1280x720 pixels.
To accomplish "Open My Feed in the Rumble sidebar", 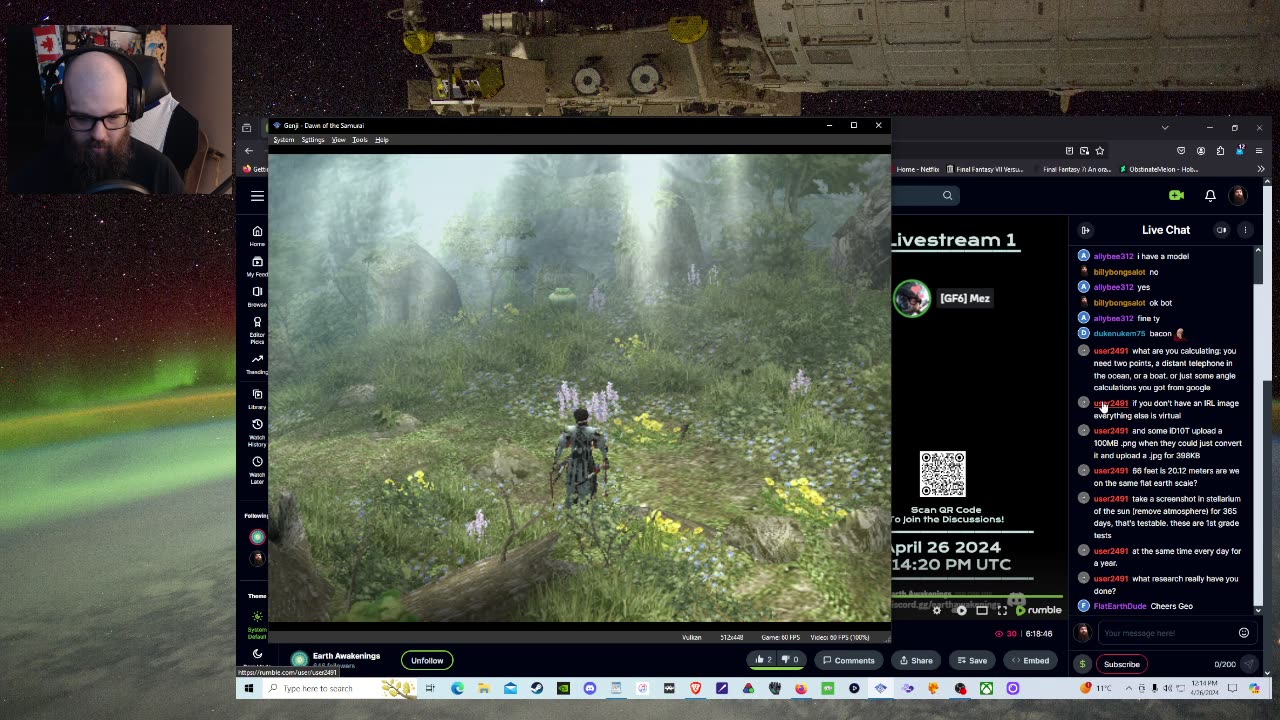I will click(x=257, y=266).
